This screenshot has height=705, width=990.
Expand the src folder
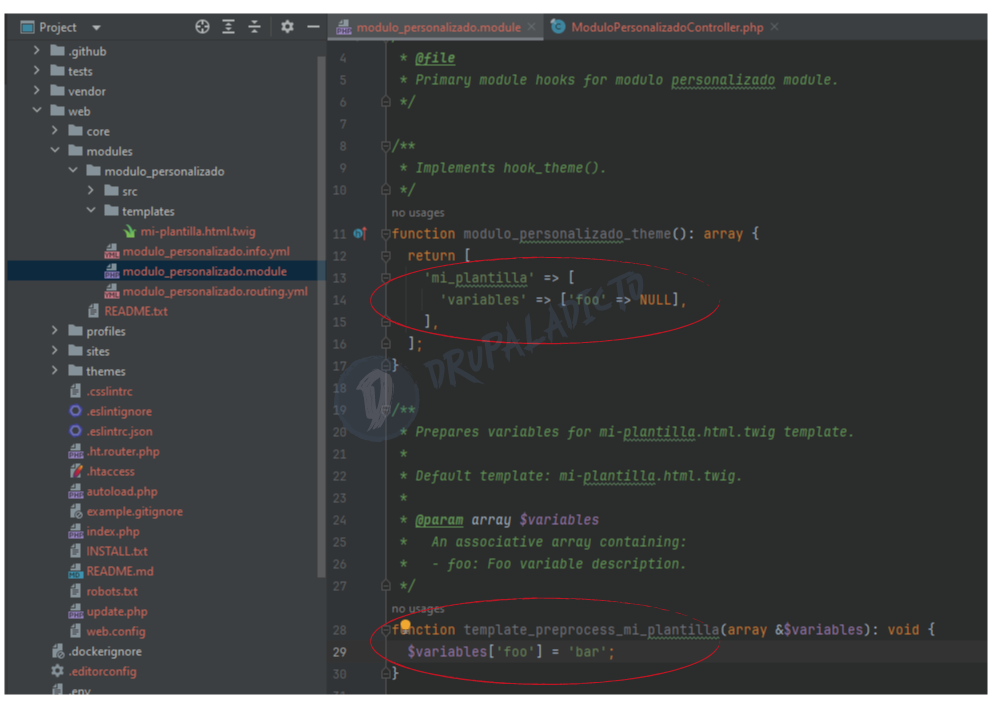tap(91, 191)
